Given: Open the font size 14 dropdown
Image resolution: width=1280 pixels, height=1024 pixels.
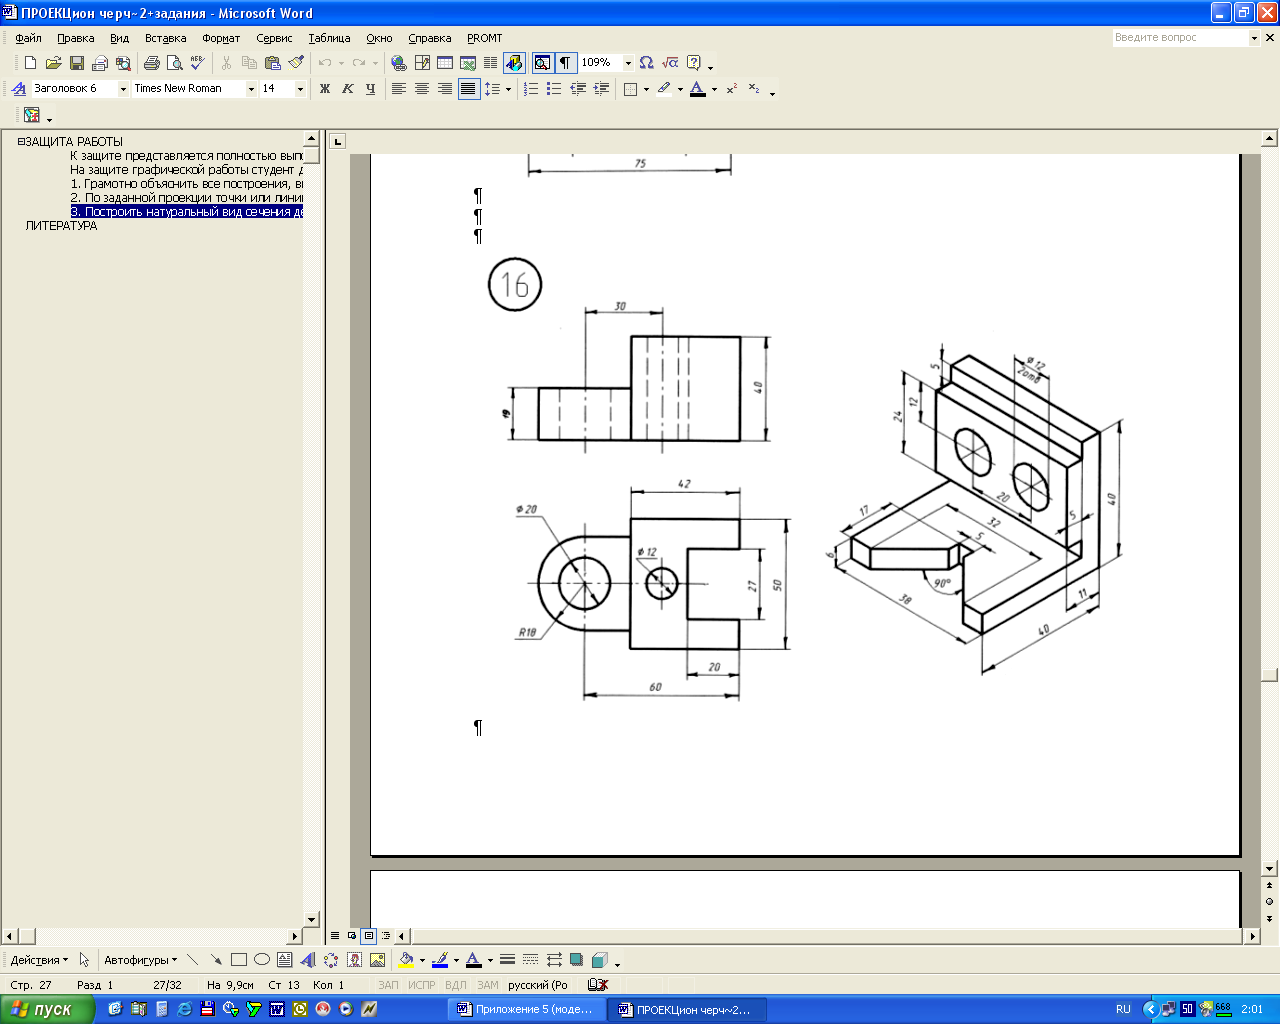Looking at the screenshot, I should [300, 89].
